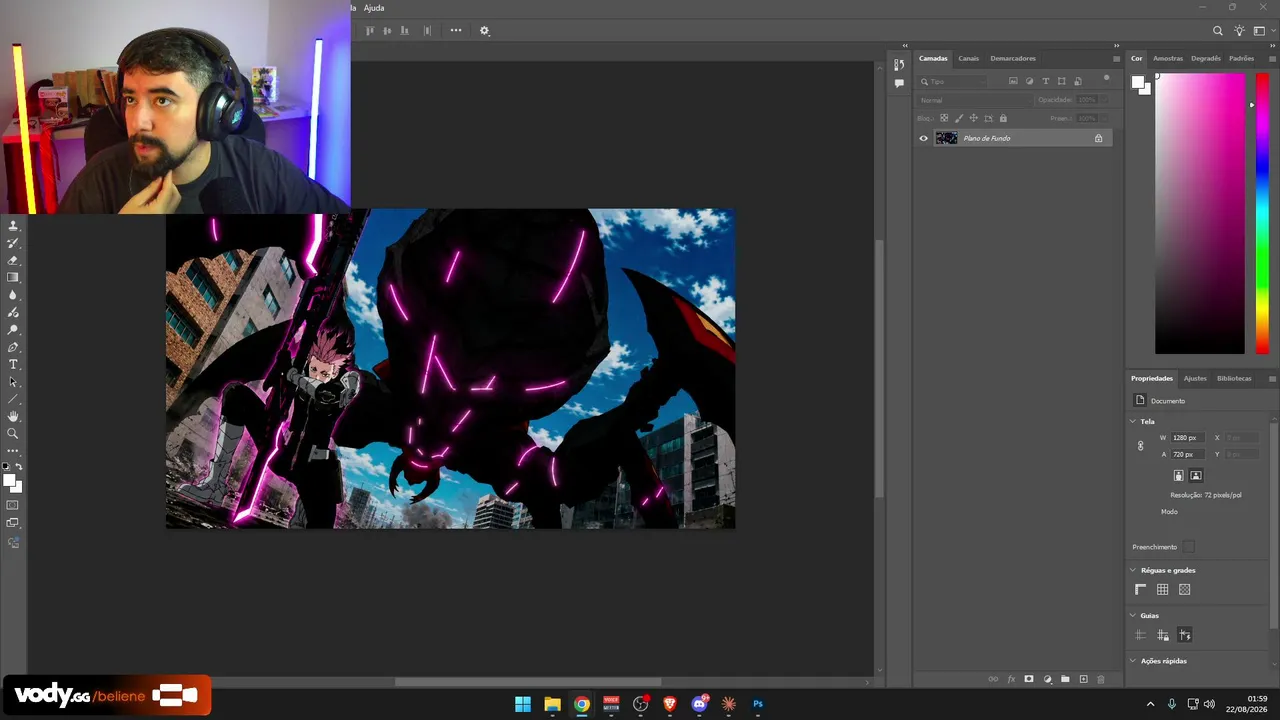Open the workspace switcher icon
The image size is (1280, 720).
pos(1259,31)
